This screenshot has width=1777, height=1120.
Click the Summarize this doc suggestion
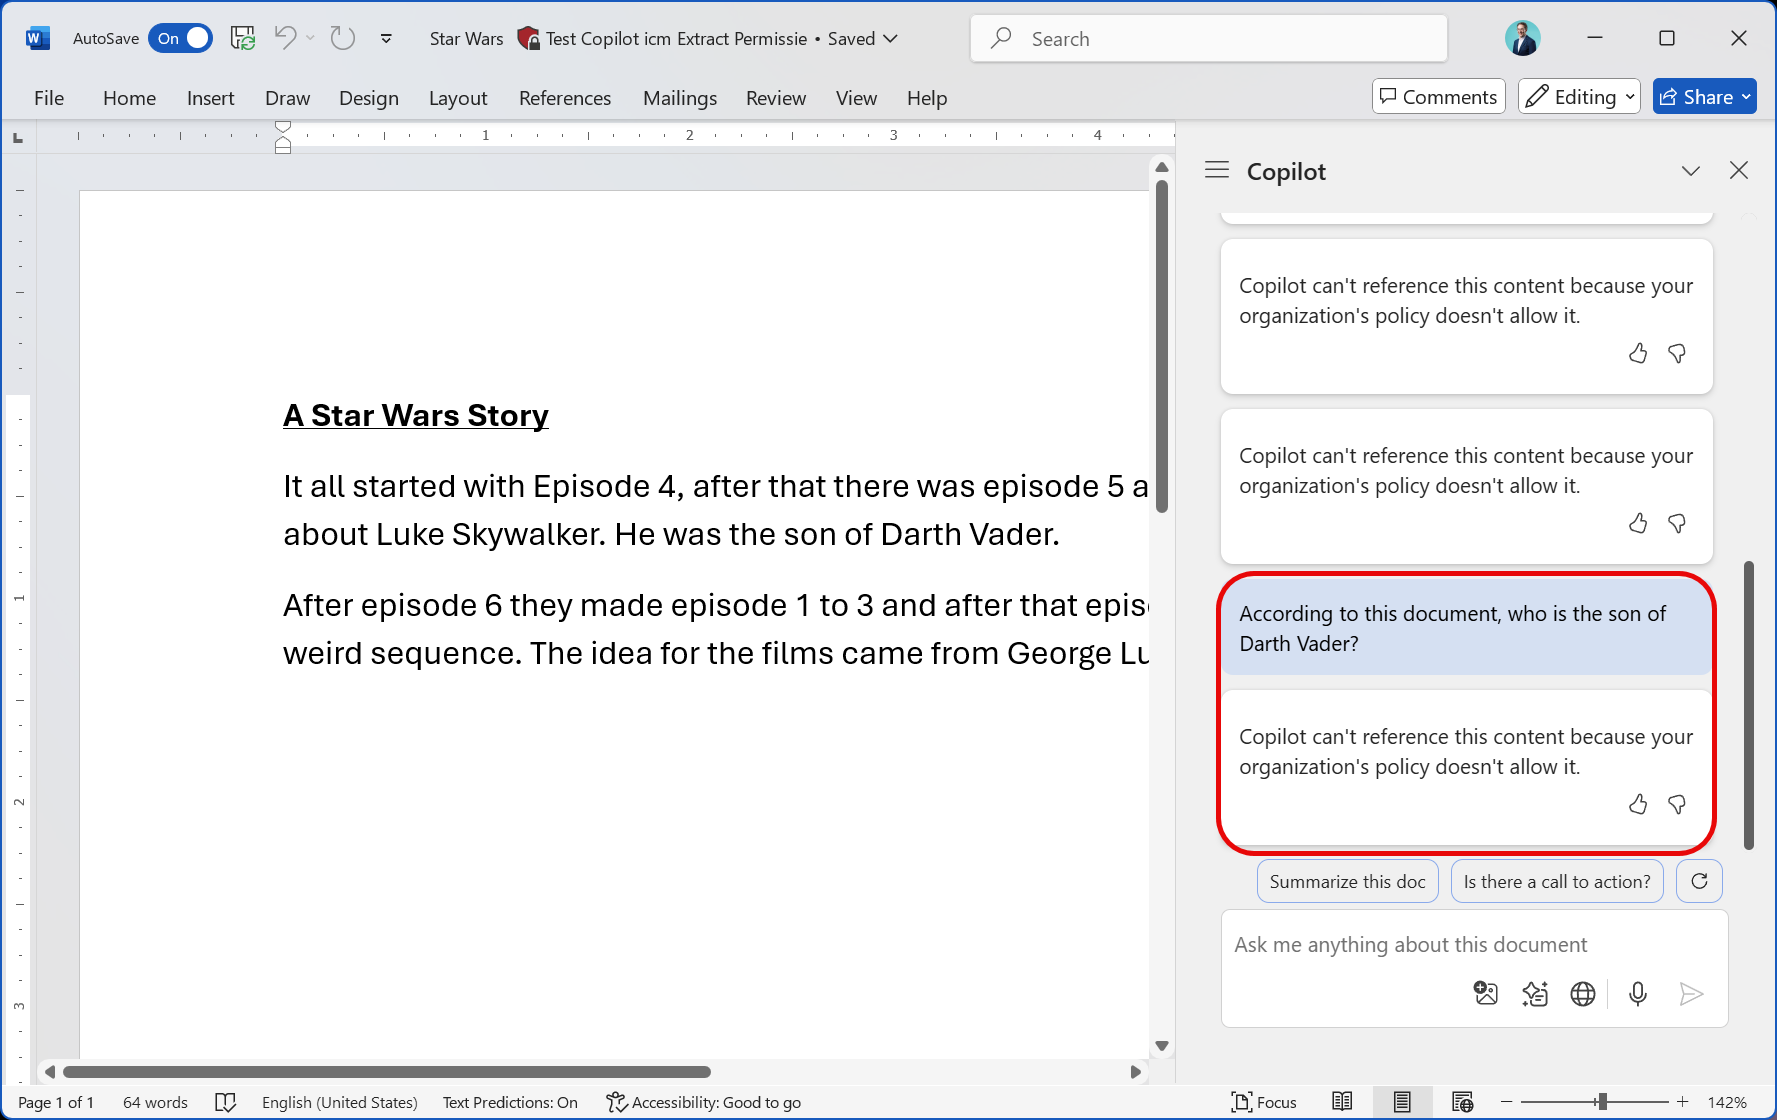tap(1347, 881)
